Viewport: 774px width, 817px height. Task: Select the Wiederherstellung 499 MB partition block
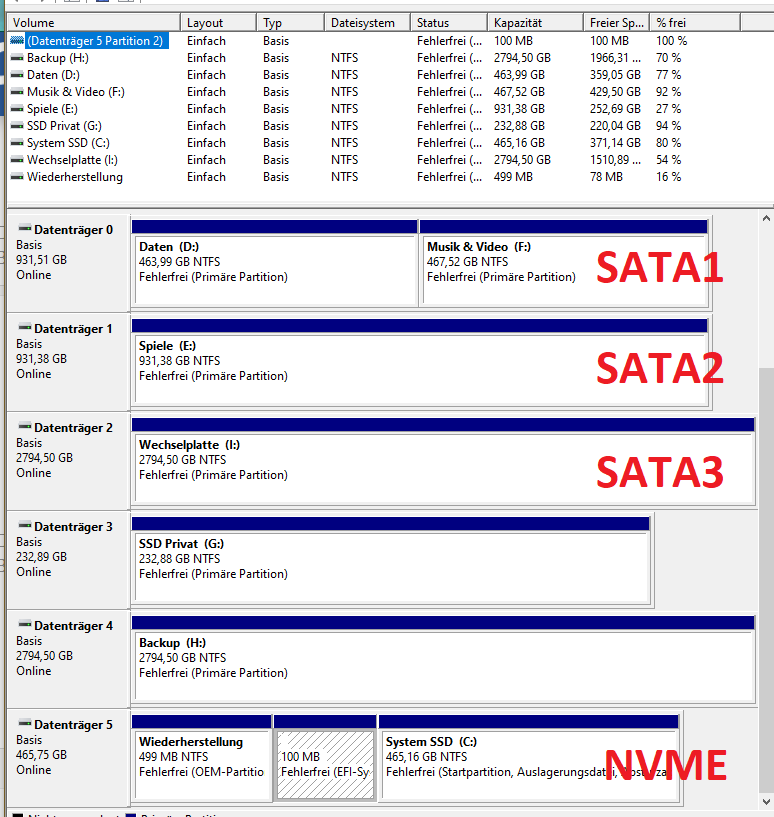point(202,758)
